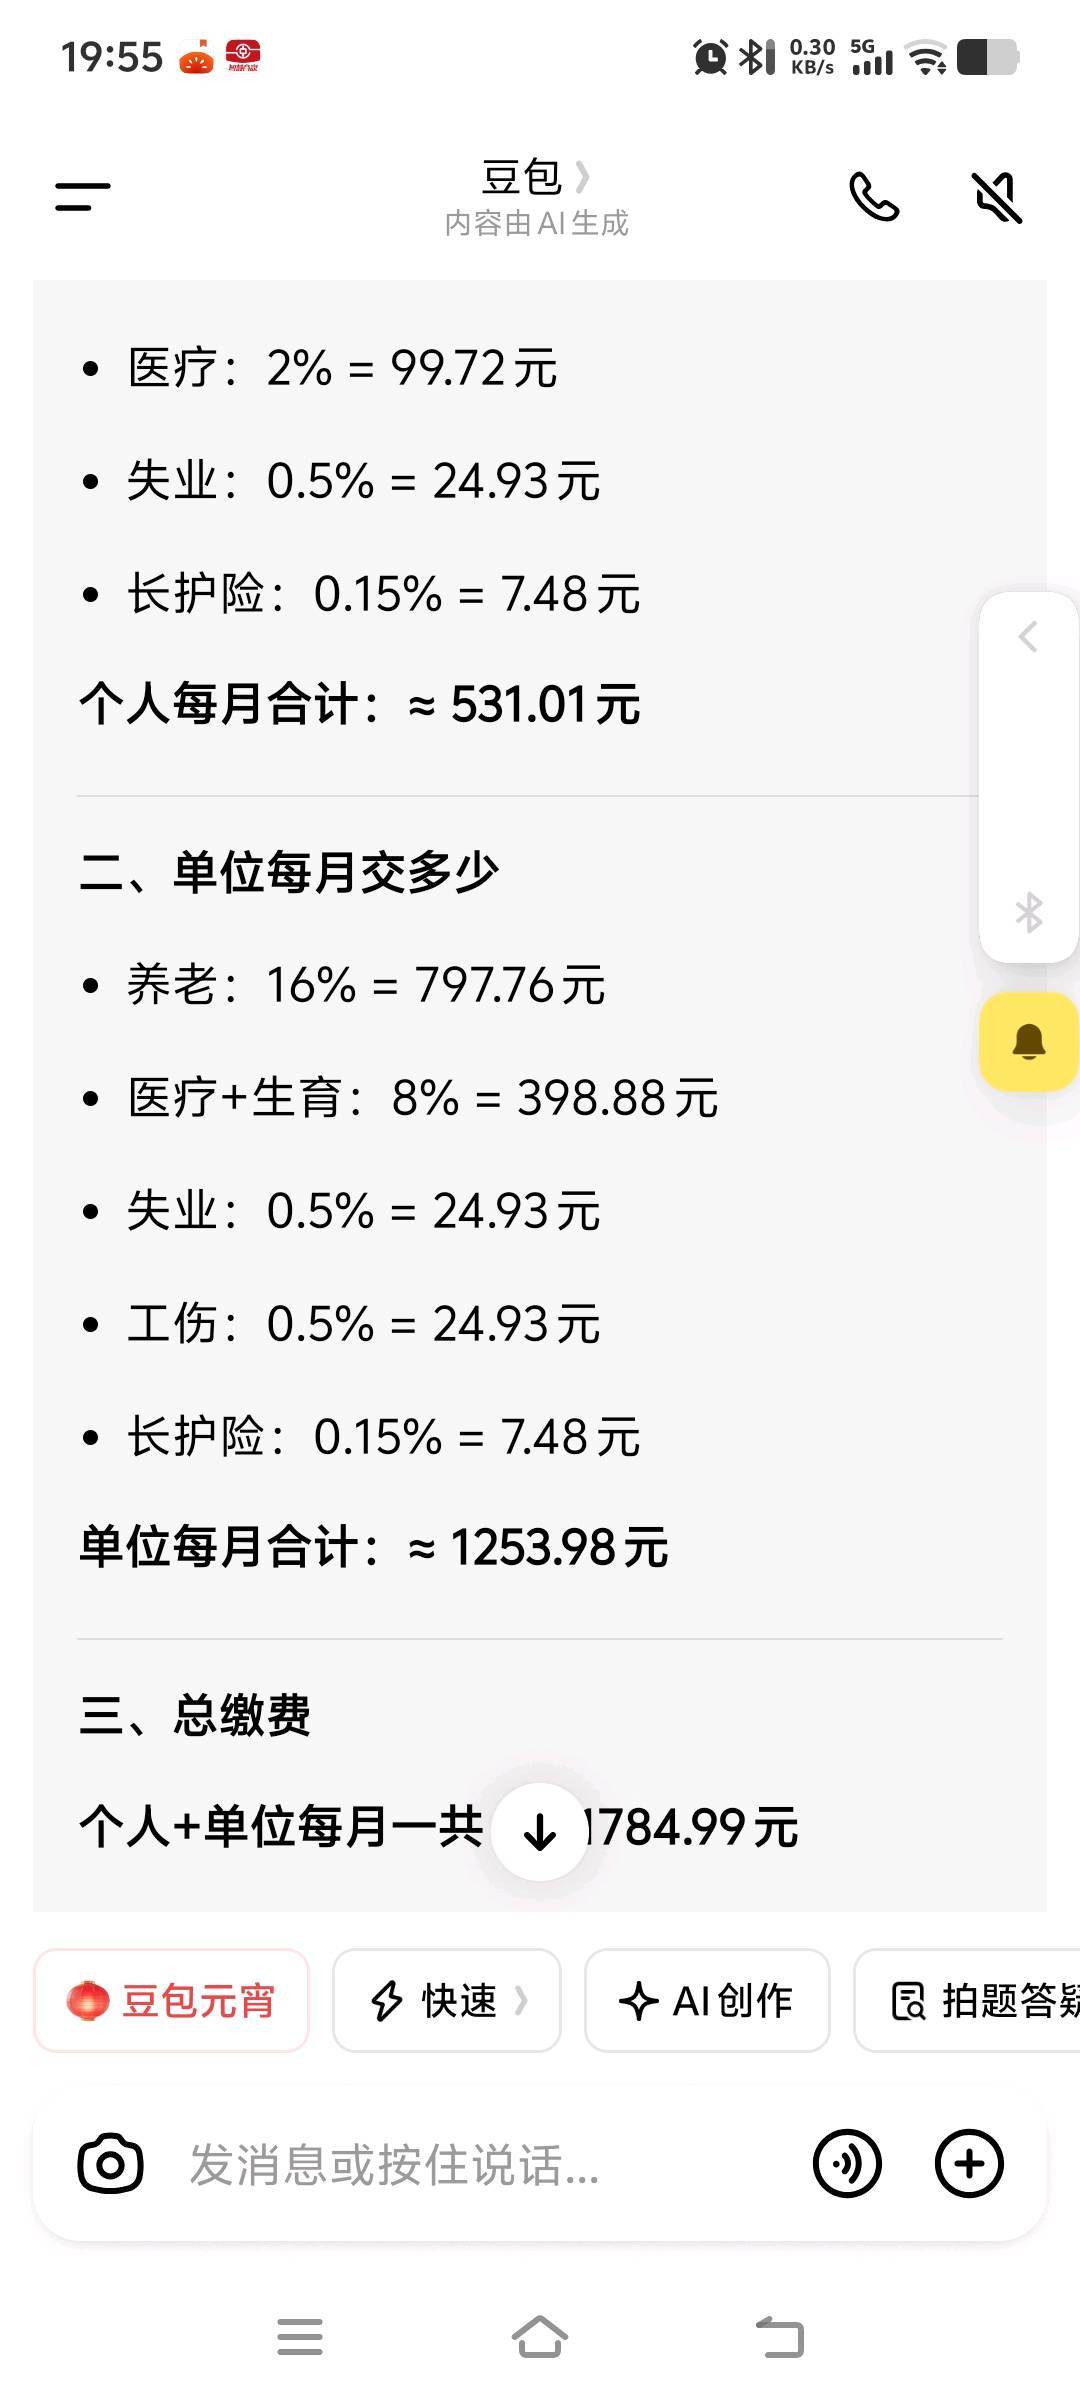The image size is (1080, 2400).
Task: Tap the 单位每月合计 total line
Action: coord(374,1547)
